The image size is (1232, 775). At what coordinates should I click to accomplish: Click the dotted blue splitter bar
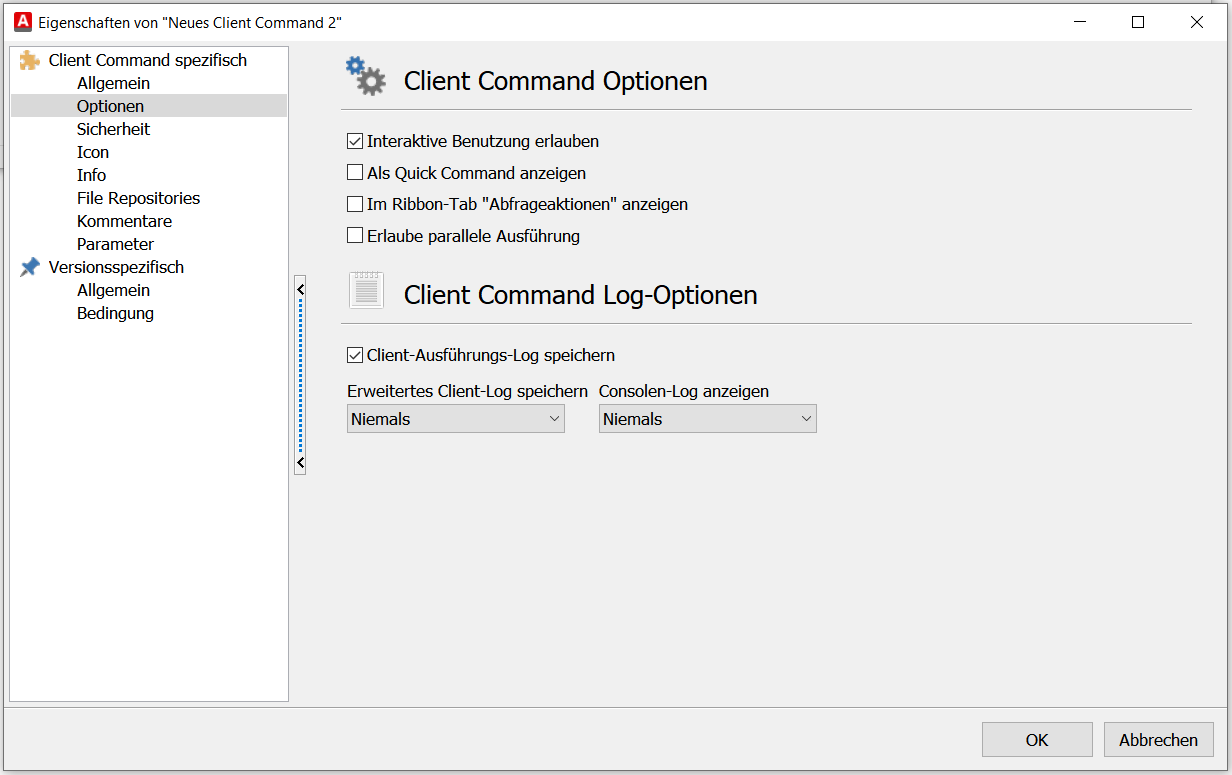300,376
